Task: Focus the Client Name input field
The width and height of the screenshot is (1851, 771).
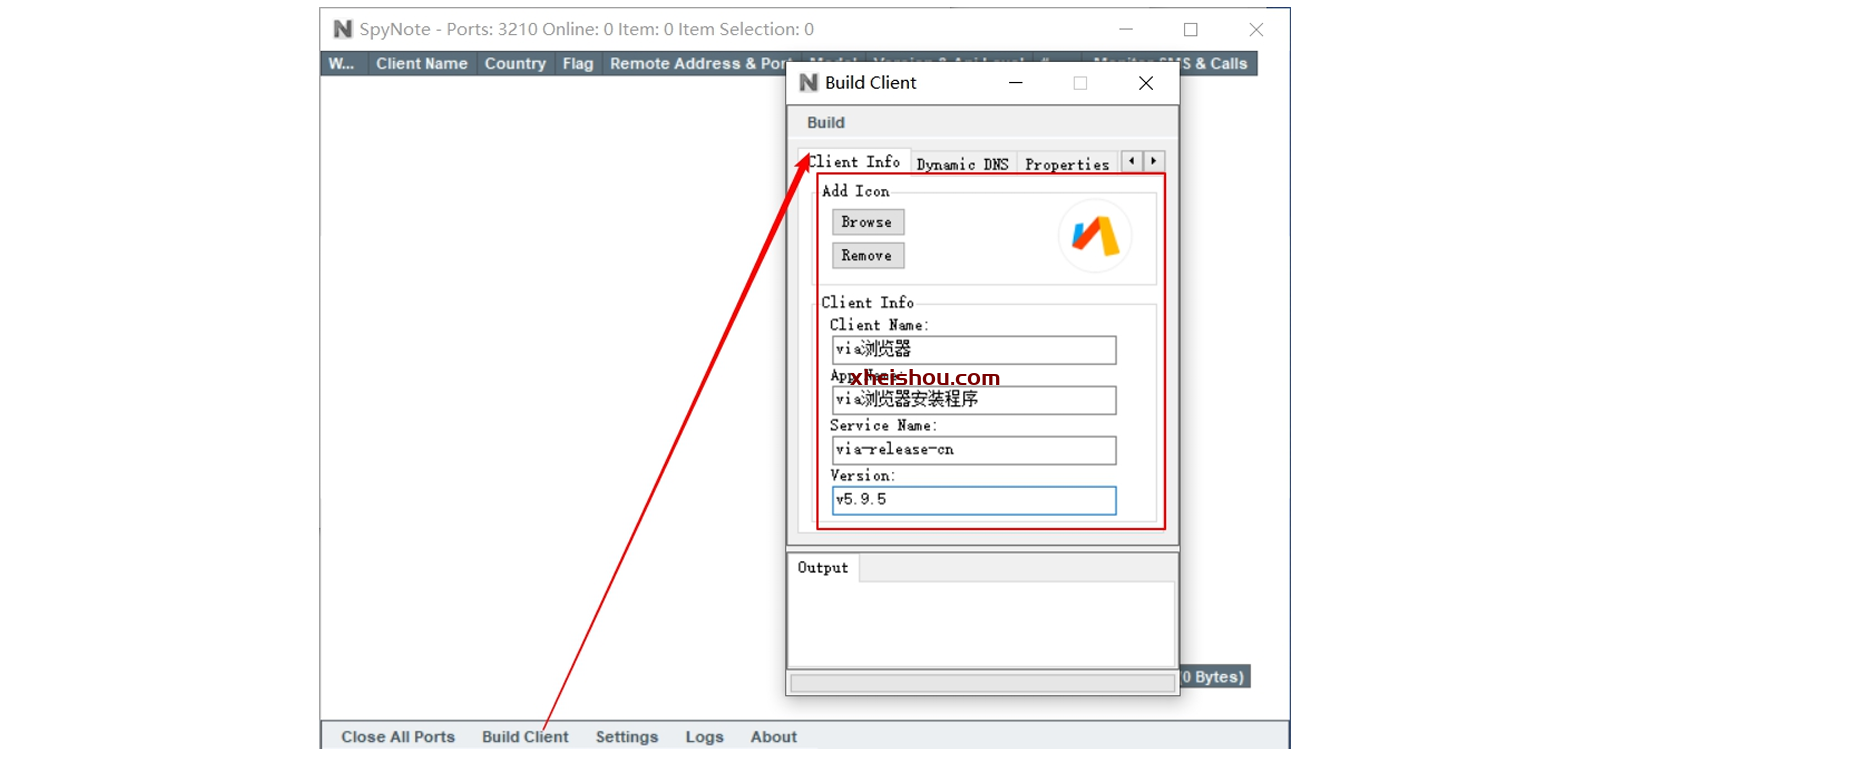Action: 974,350
